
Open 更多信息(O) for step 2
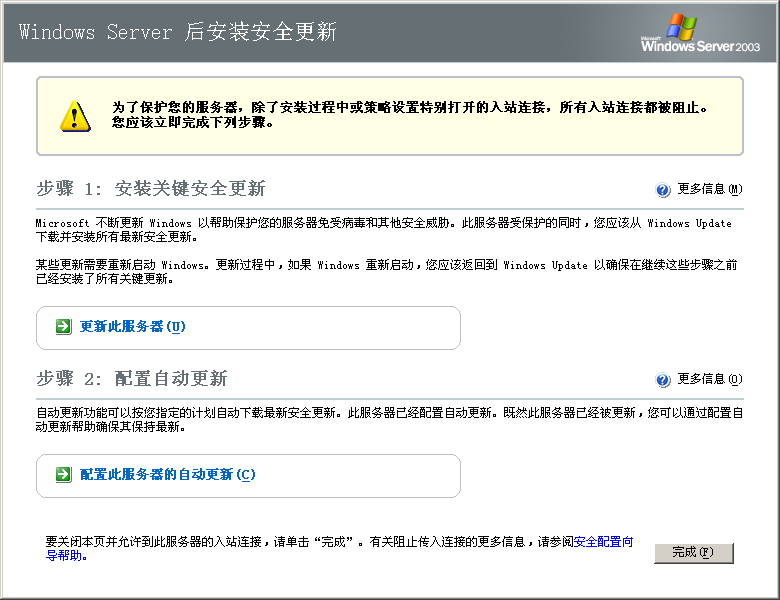710,379
